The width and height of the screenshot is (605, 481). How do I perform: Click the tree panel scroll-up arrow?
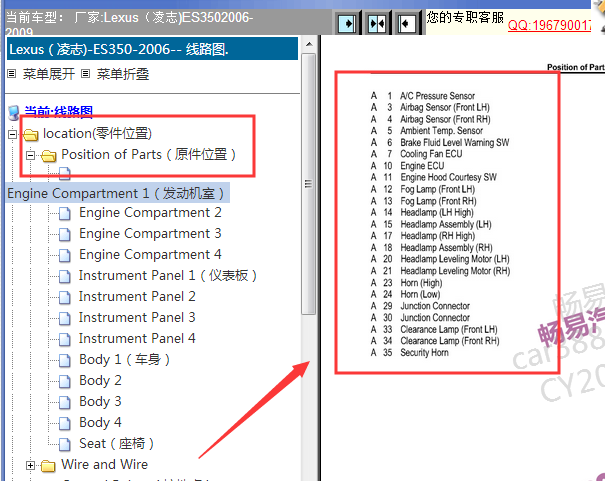coord(309,44)
